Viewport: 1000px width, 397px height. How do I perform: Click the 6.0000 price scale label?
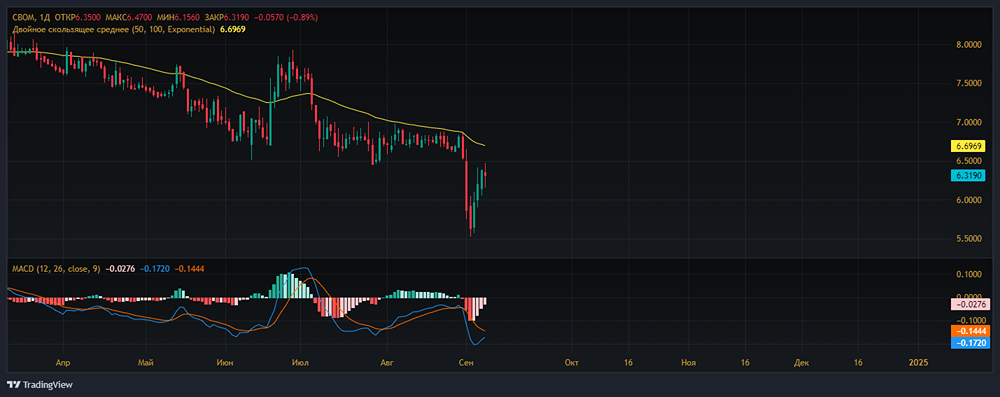click(969, 200)
